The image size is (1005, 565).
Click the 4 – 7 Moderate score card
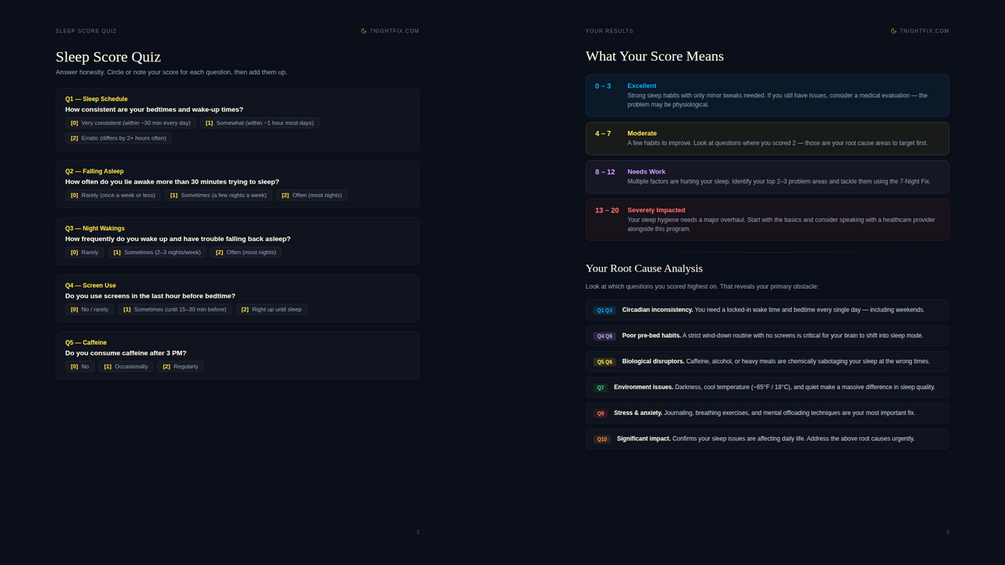pos(767,138)
